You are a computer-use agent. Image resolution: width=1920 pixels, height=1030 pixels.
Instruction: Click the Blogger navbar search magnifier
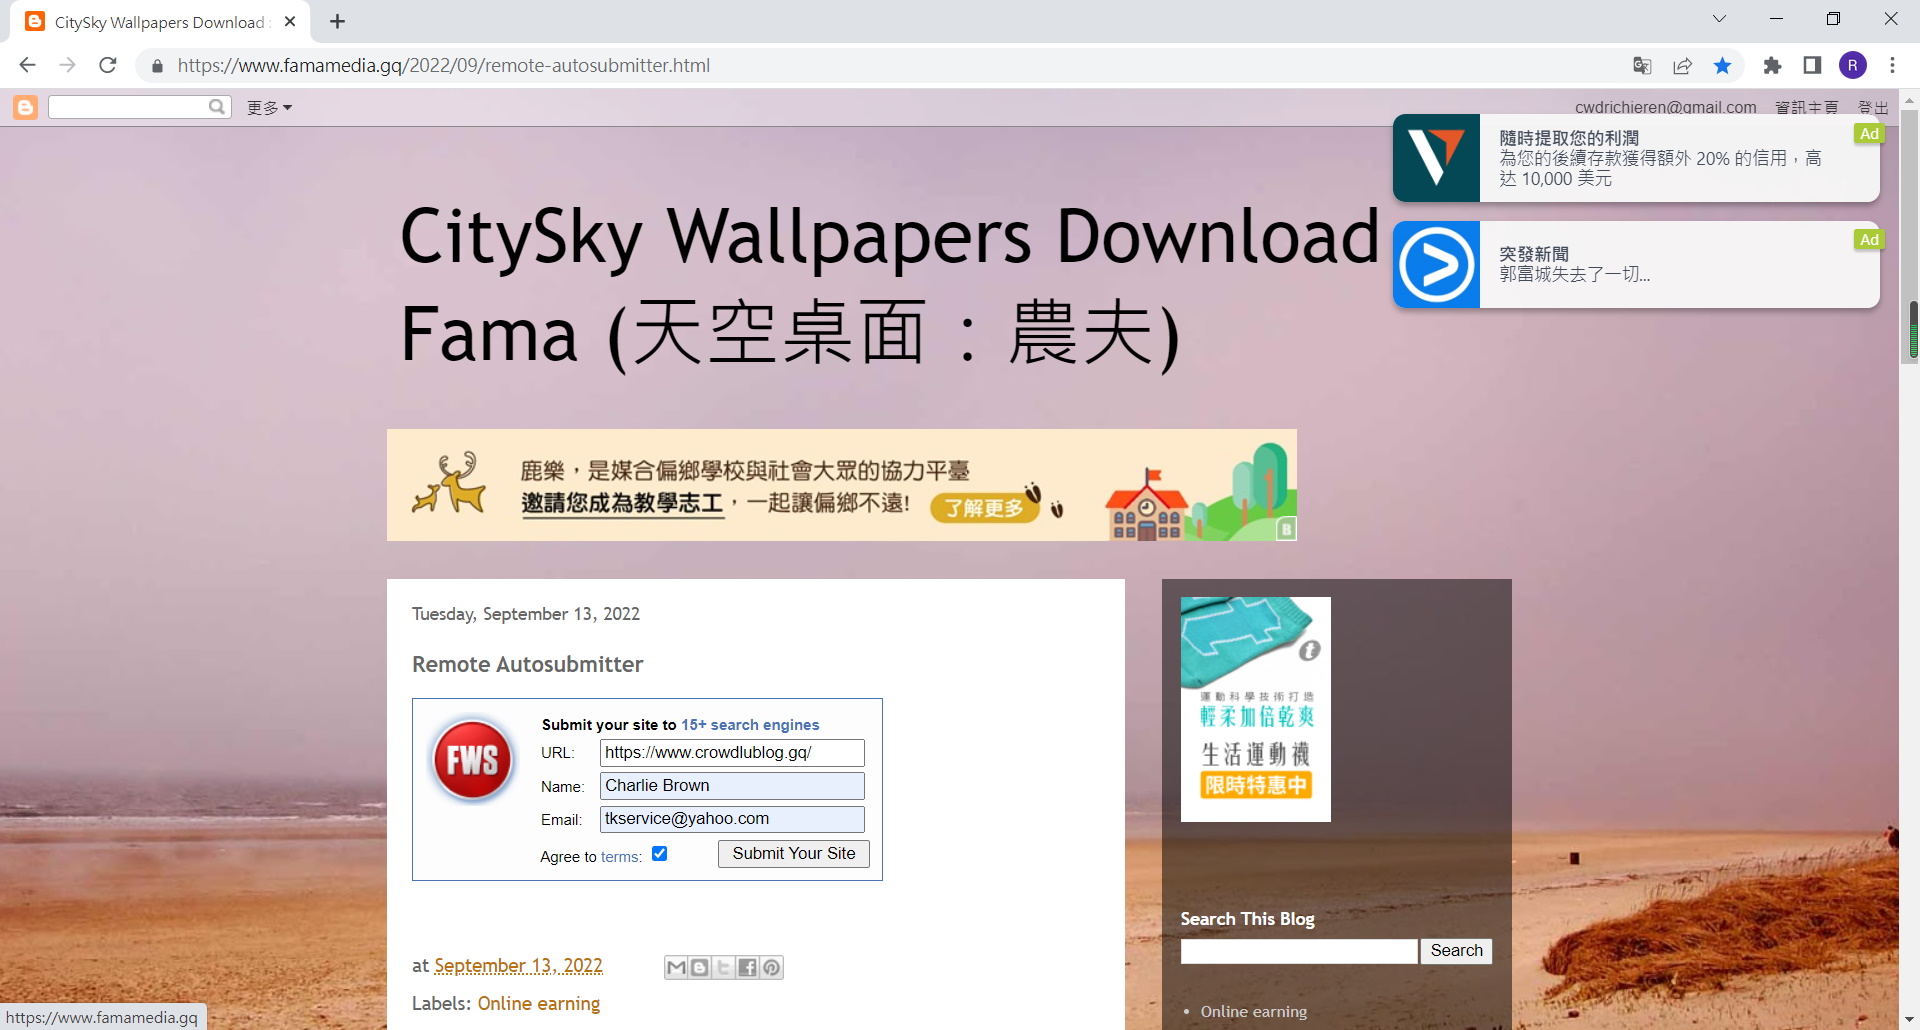point(217,107)
